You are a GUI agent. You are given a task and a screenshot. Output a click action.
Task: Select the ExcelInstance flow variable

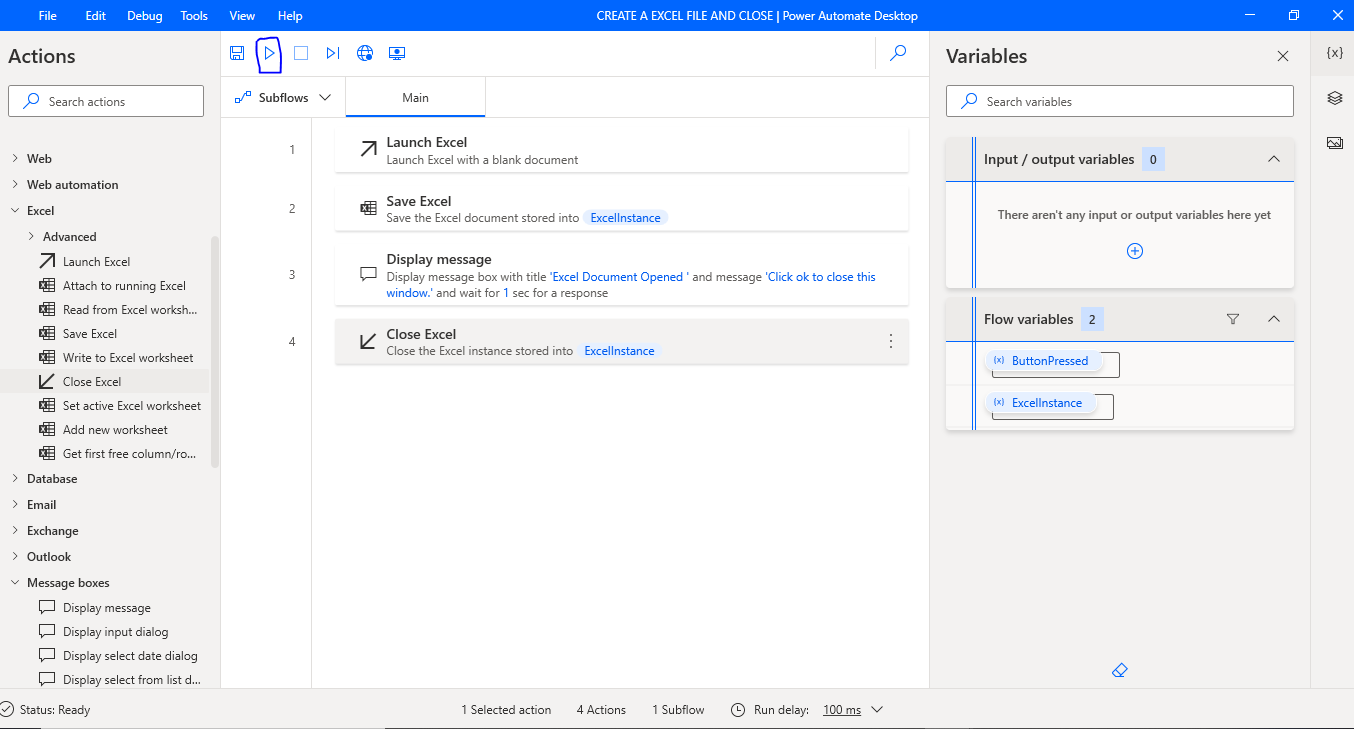click(x=1040, y=403)
